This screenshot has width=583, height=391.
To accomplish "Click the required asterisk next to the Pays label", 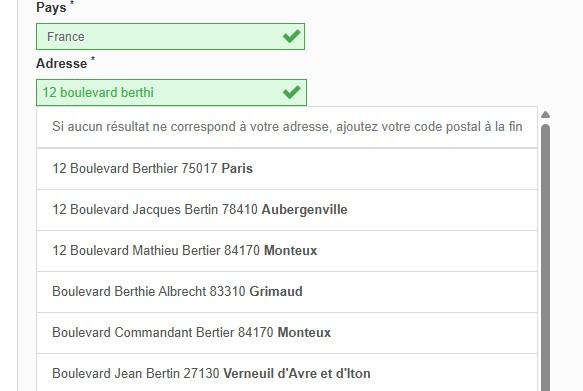I will click(x=72, y=3).
